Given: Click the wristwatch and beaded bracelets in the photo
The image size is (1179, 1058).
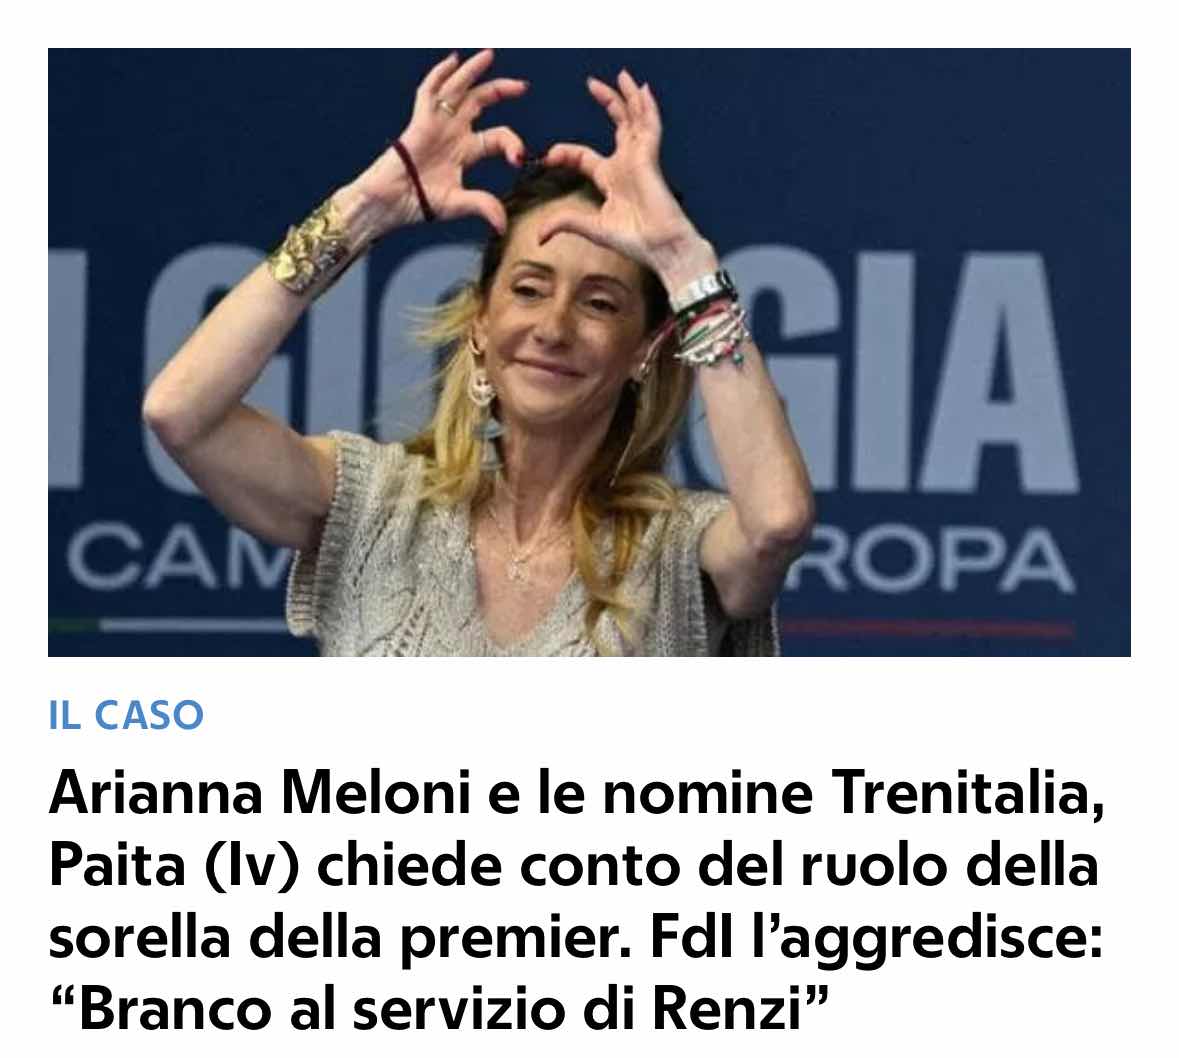Looking at the screenshot, I should 708,320.
